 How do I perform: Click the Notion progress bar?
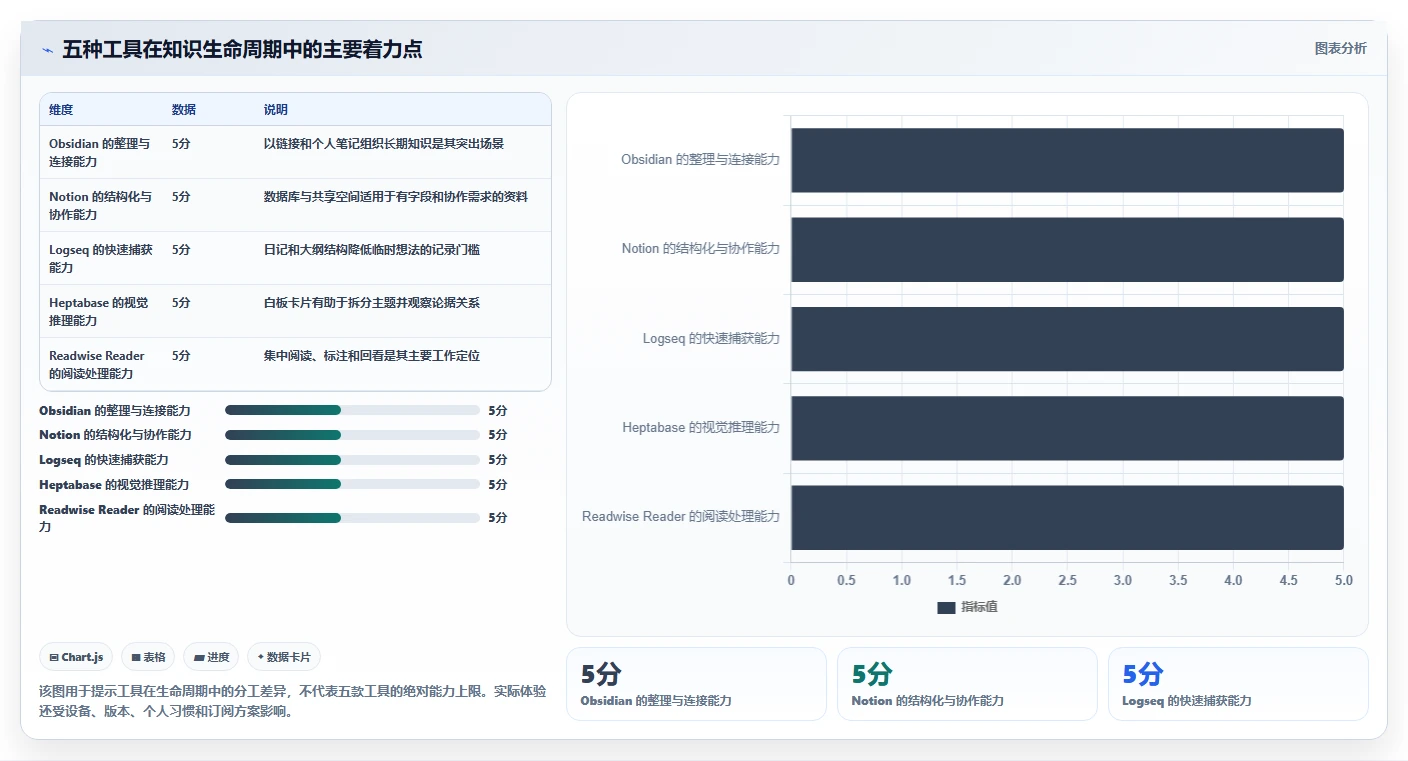point(352,435)
